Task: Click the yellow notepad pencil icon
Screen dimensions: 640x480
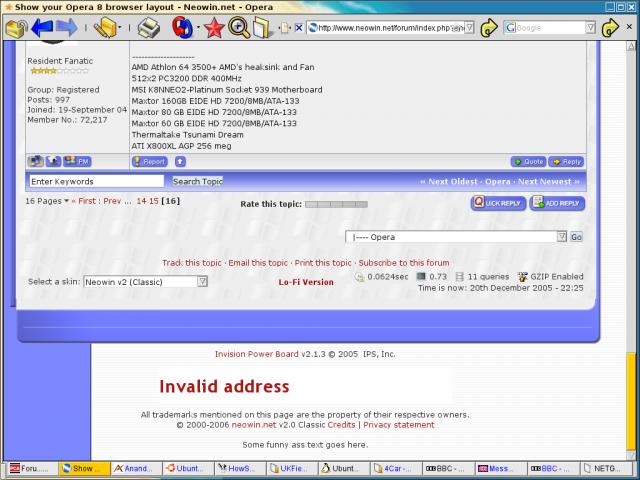Action: [105, 28]
